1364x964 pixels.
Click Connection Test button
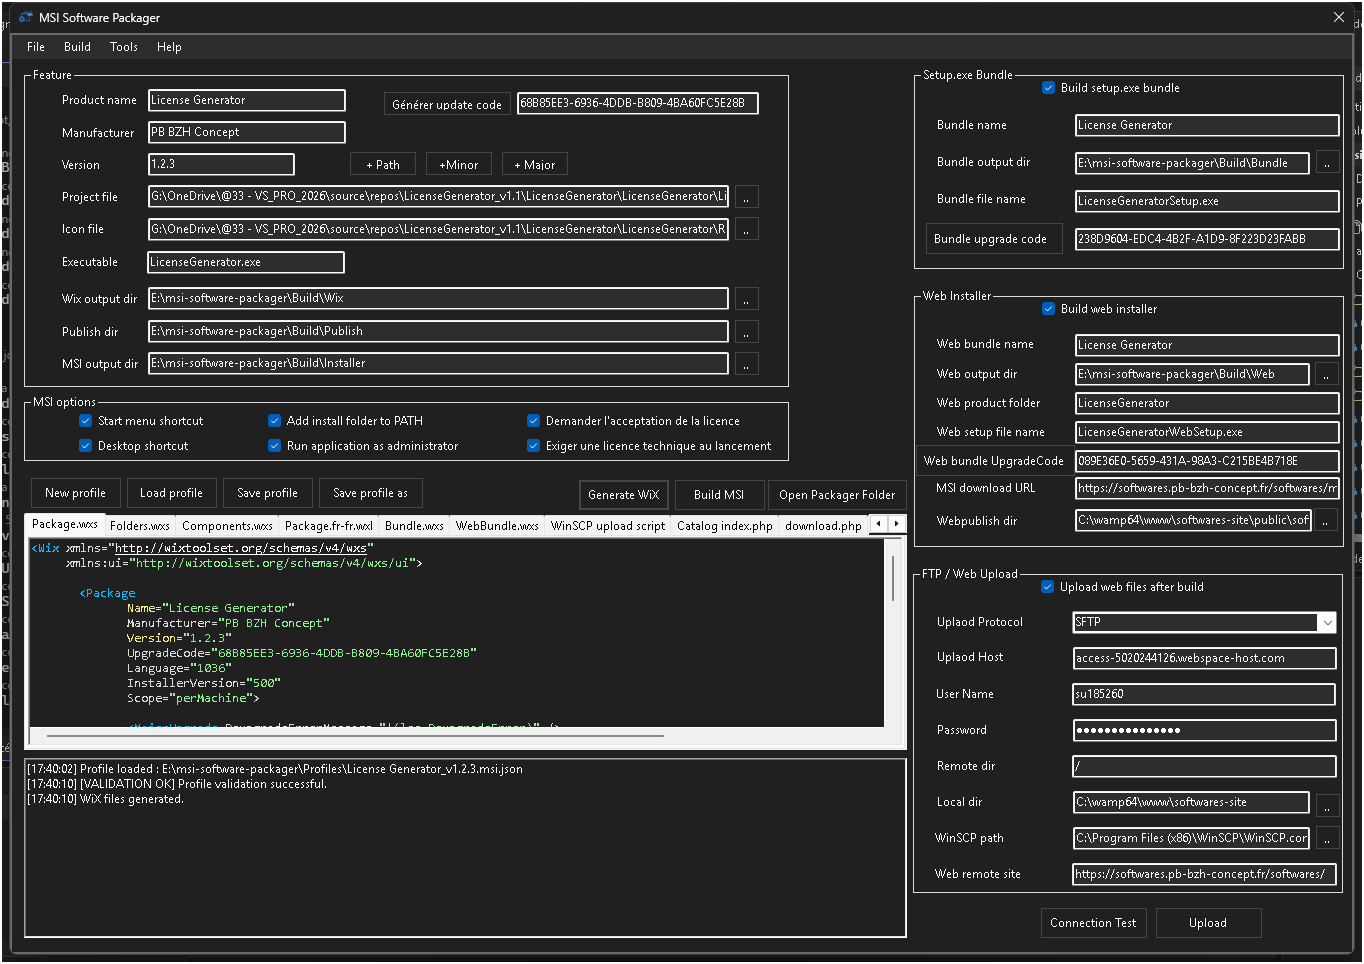point(1093,923)
